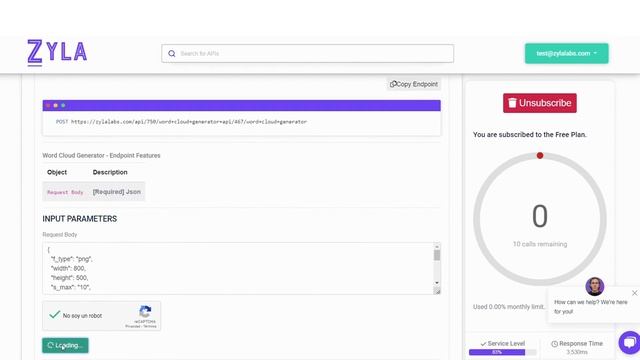The image size is (640, 360).
Task: Toggle the No soy un robot checkbox
Action: [55, 315]
